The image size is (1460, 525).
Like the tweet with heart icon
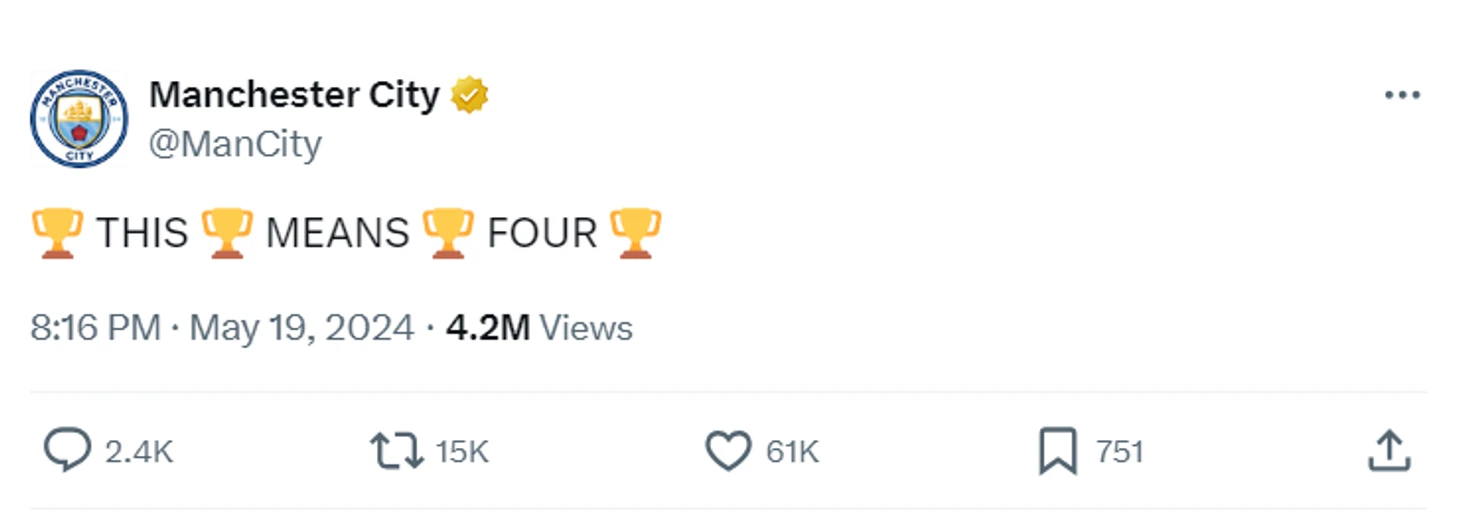(x=728, y=452)
